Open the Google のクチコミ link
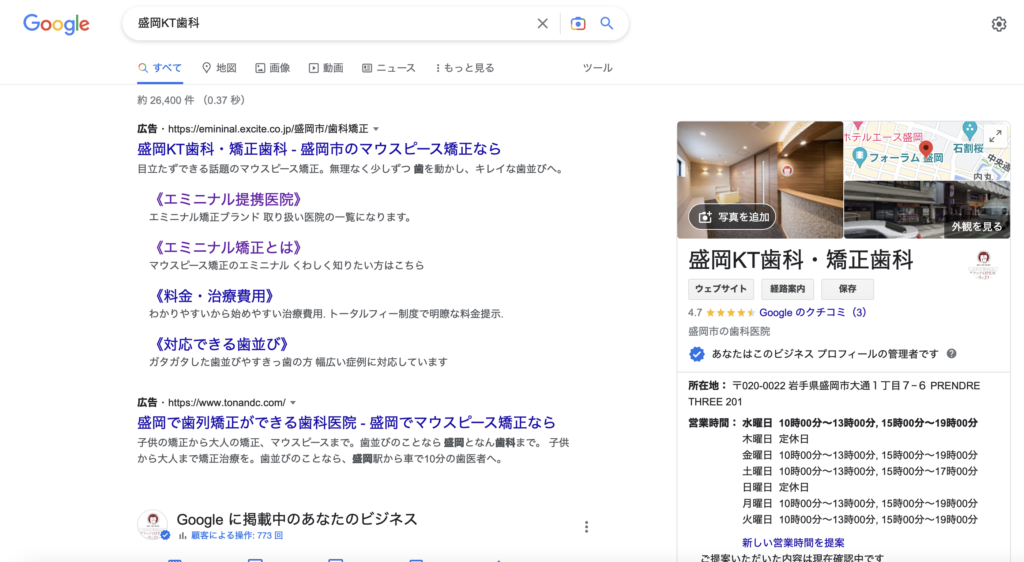Image resolution: width=1024 pixels, height=562 pixels. [x=812, y=312]
